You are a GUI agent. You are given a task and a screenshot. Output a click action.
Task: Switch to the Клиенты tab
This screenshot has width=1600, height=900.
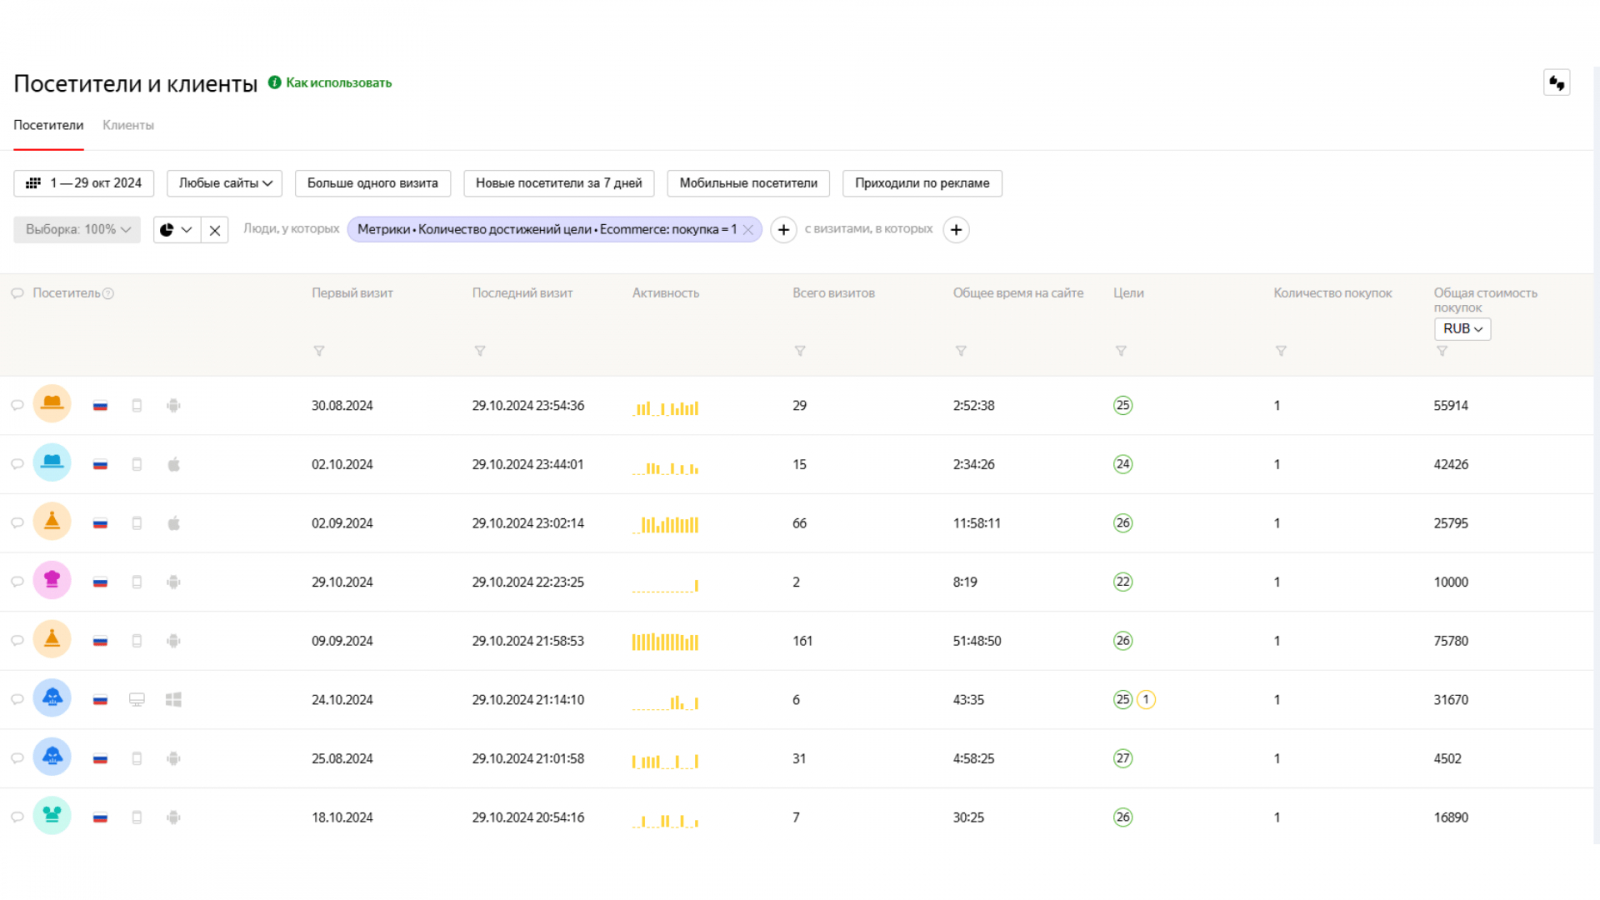coord(128,126)
